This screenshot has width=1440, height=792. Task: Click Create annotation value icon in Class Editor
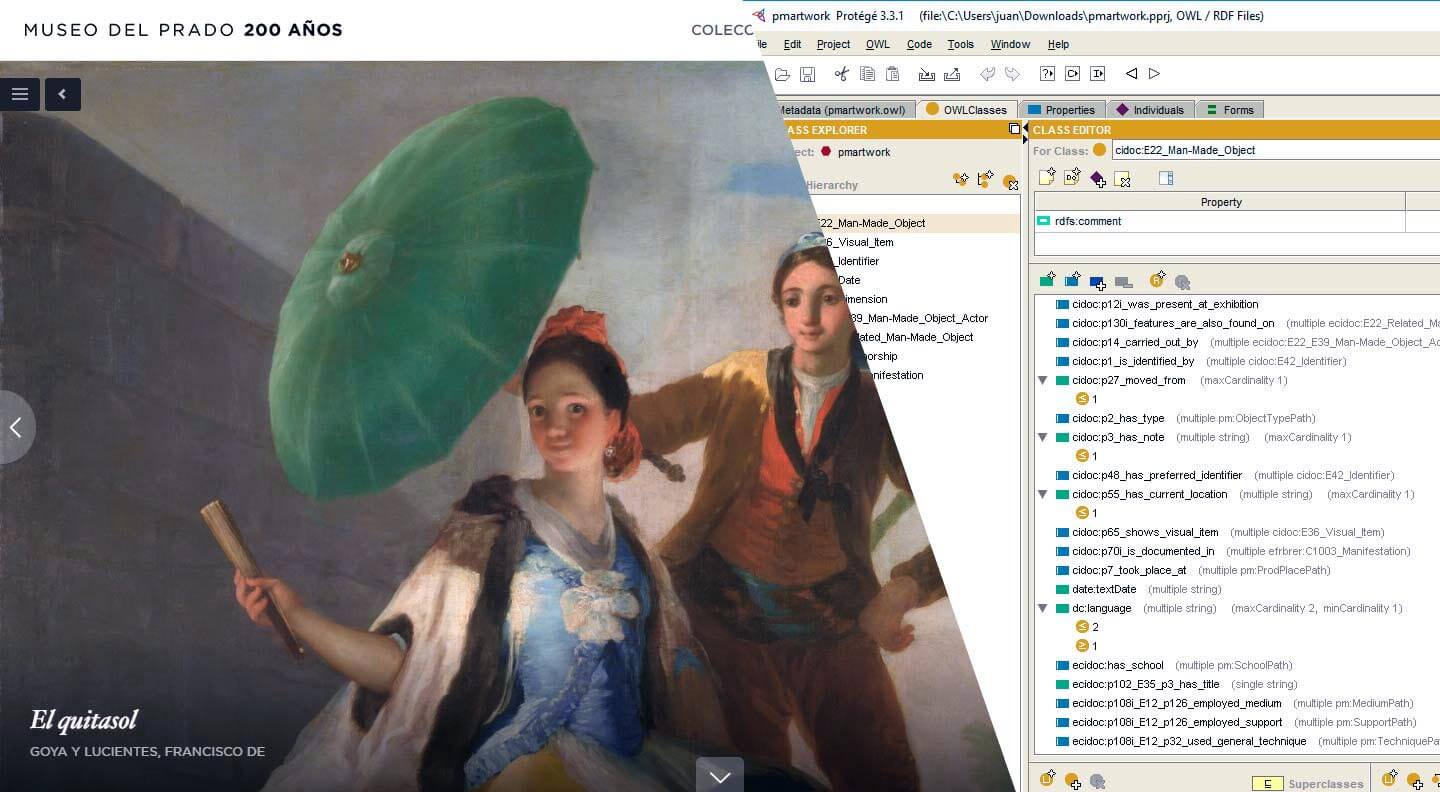[x=1047, y=178]
